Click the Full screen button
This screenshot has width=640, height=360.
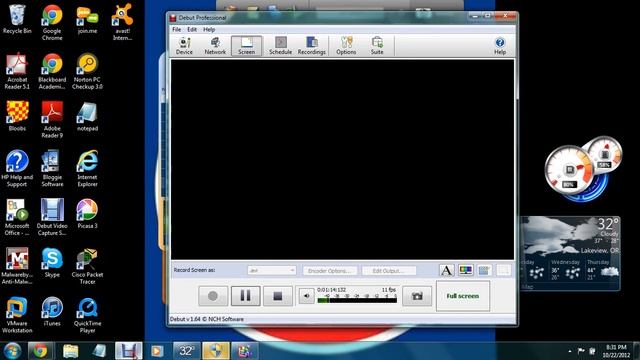(x=463, y=296)
